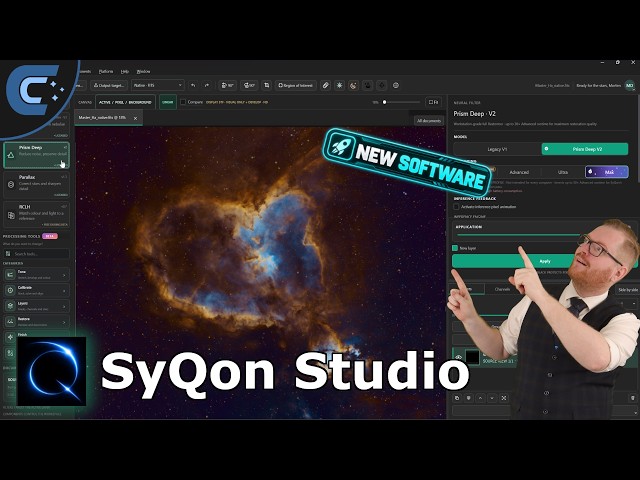Choose the Max quality mode
Screen dimensions: 640x480
(x=607, y=172)
